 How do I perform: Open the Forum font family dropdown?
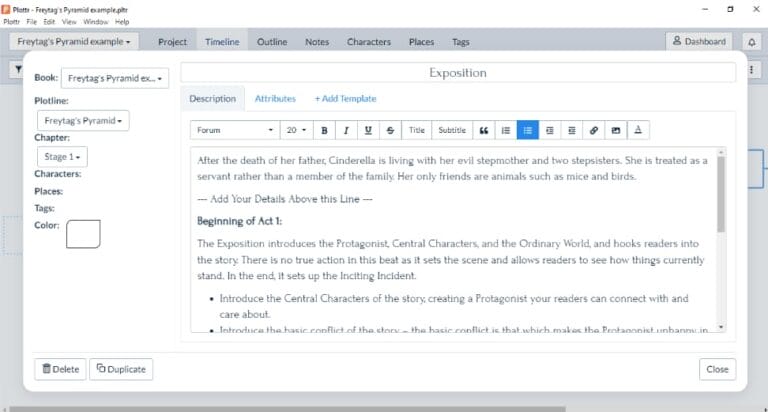[235, 130]
